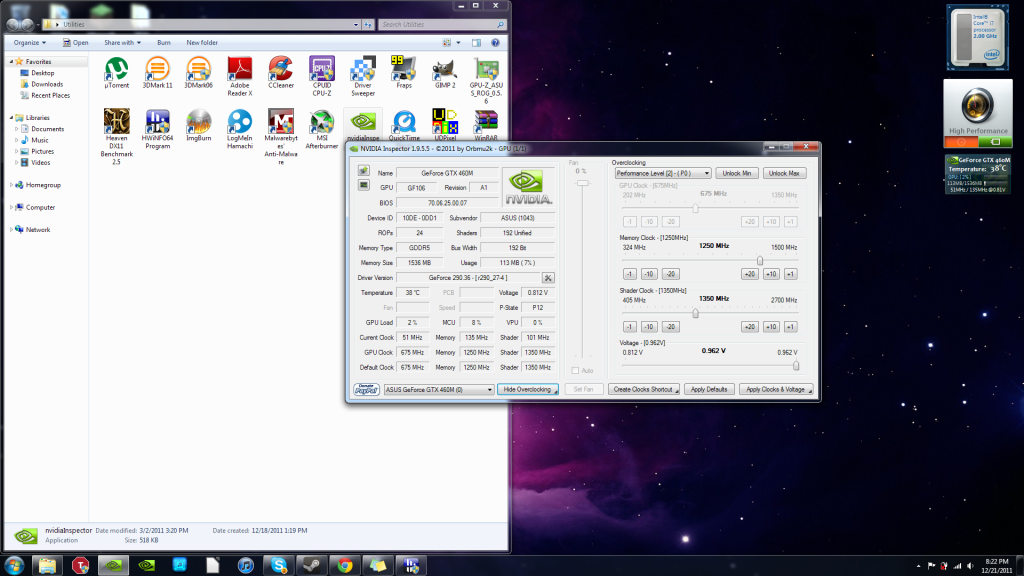Image resolution: width=1024 pixels, height=576 pixels.
Task: Select the Fraps icon
Action: coord(404,72)
